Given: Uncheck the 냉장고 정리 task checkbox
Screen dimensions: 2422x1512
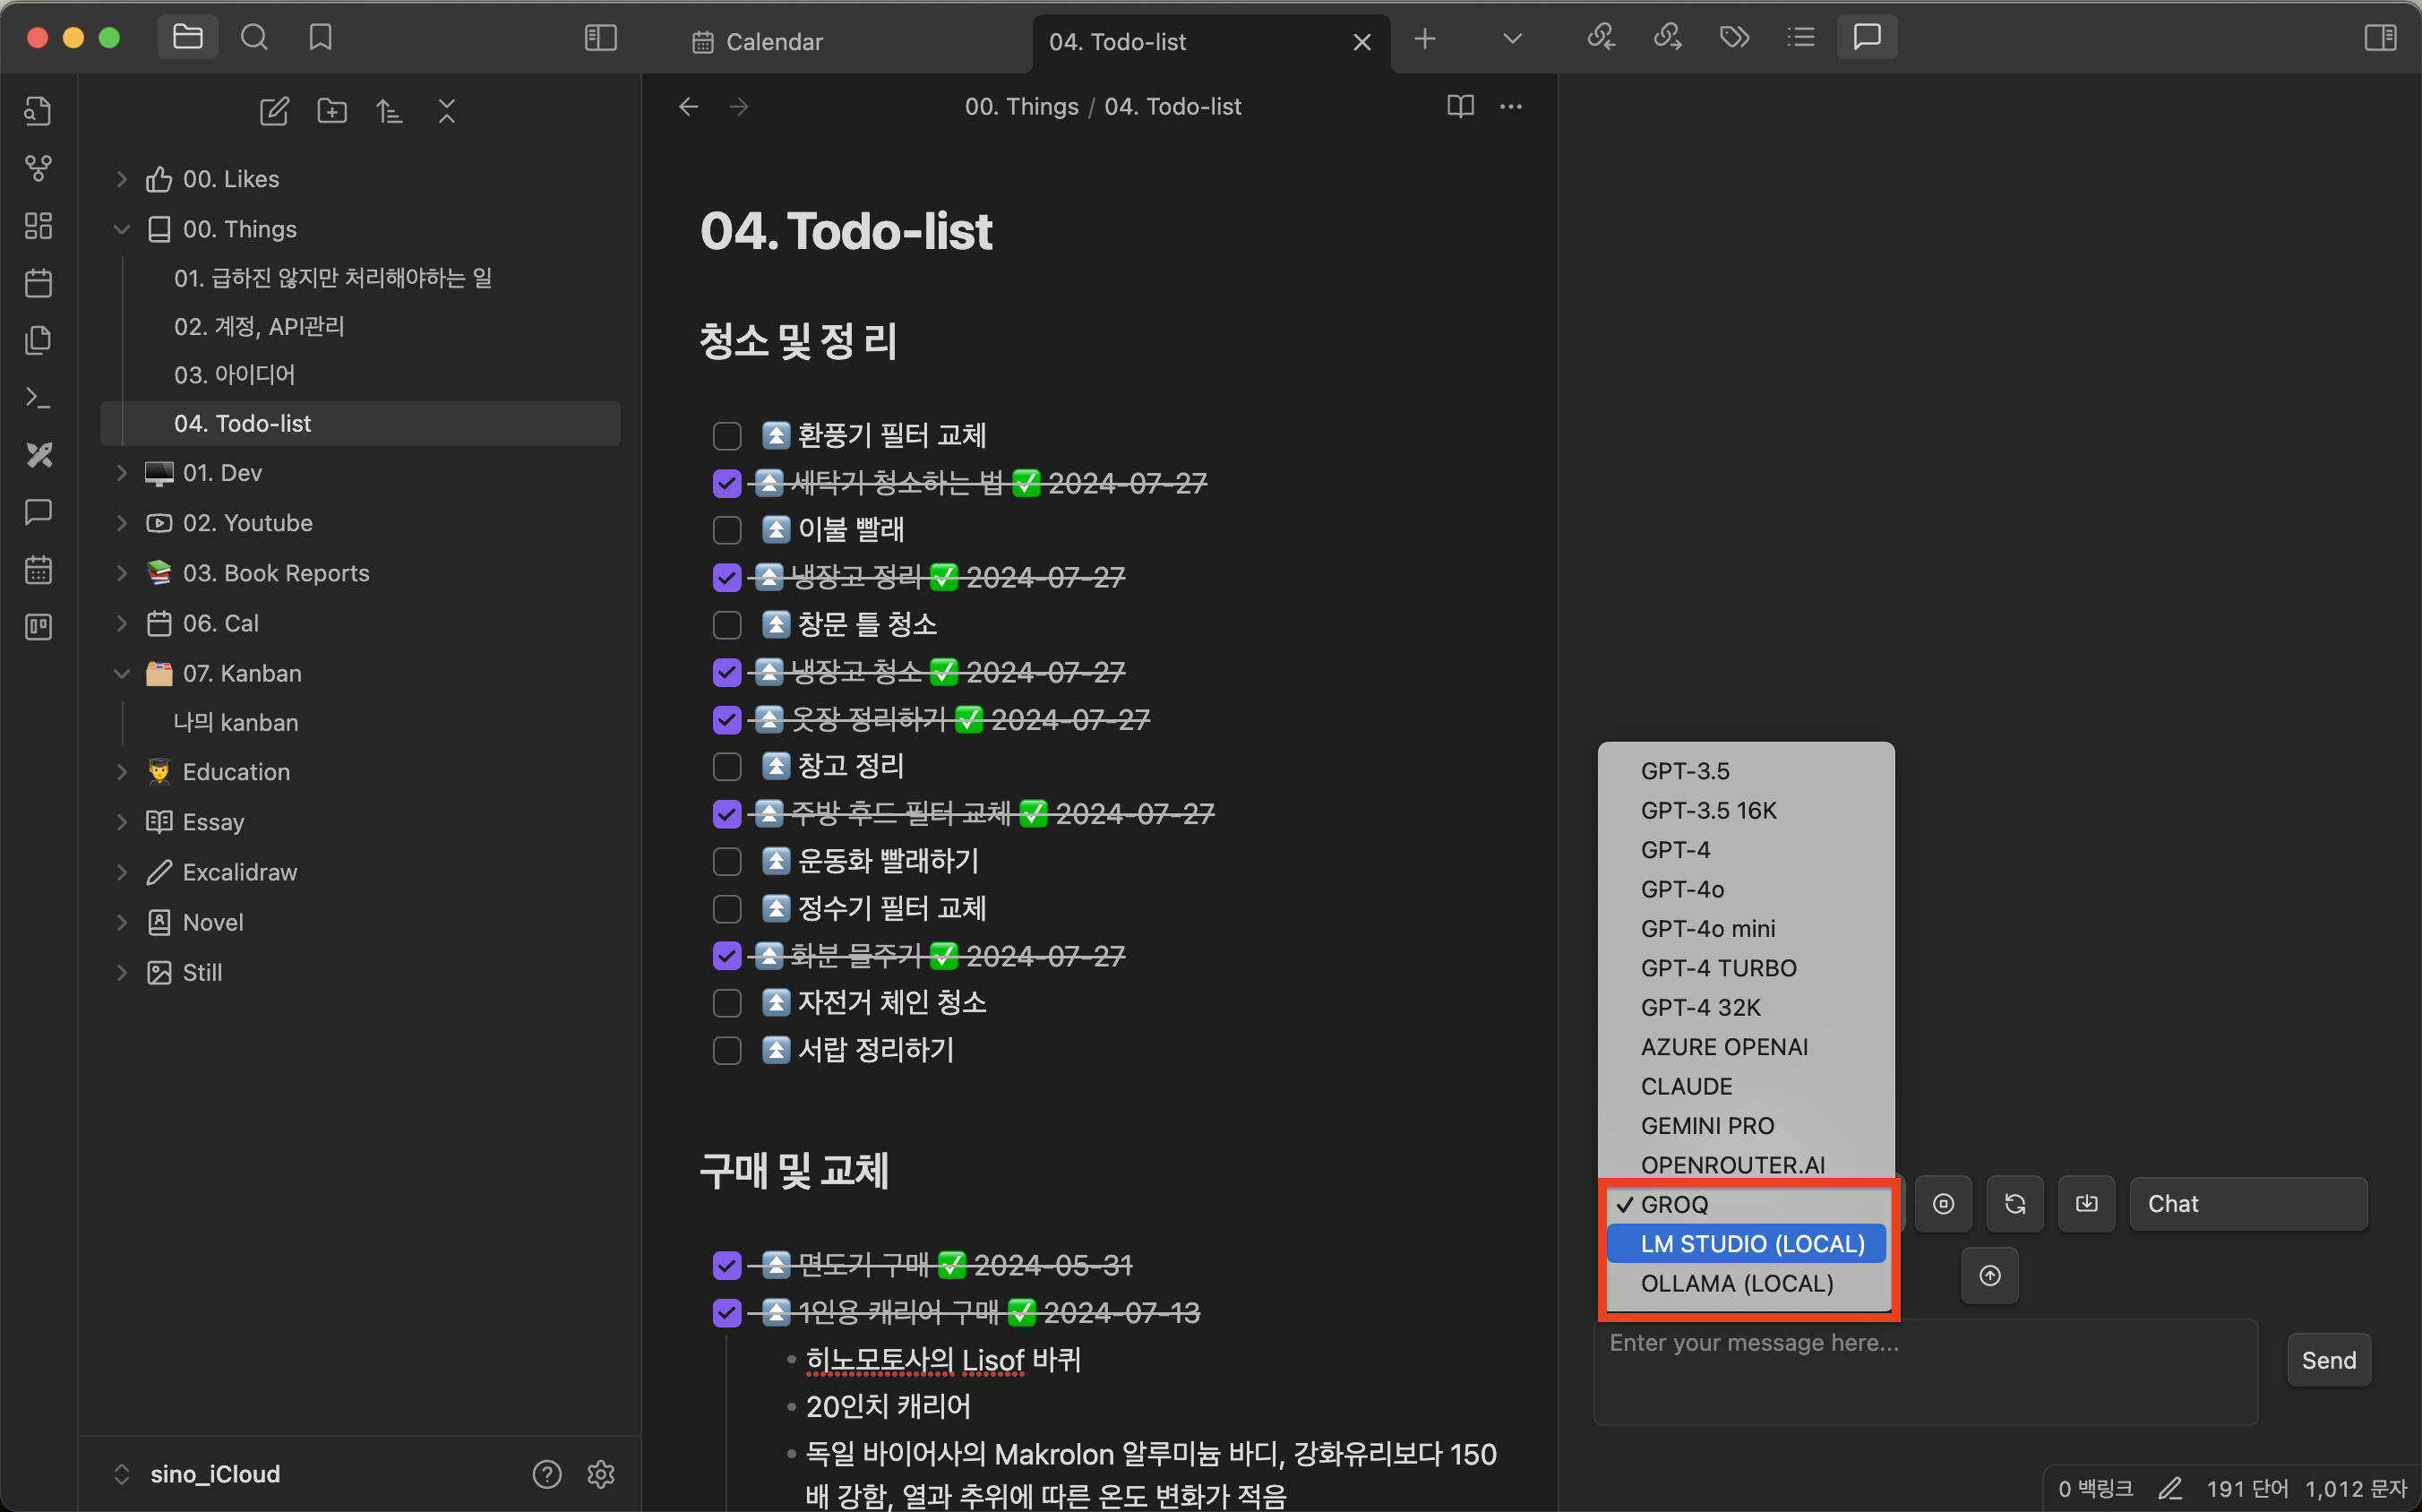Looking at the screenshot, I should 727,577.
